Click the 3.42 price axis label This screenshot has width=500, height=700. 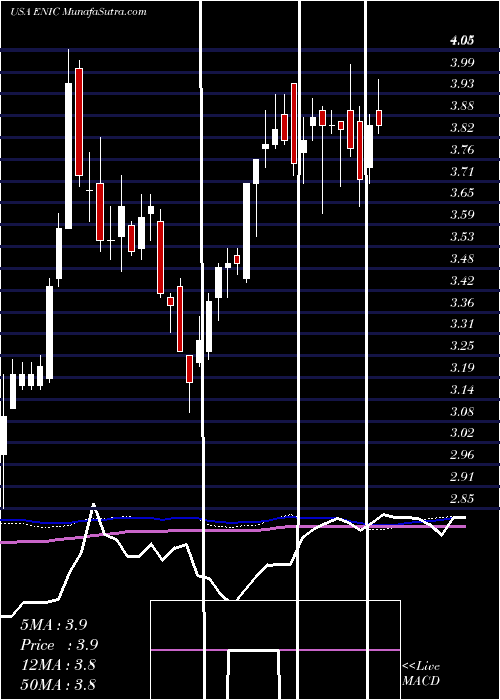462,281
